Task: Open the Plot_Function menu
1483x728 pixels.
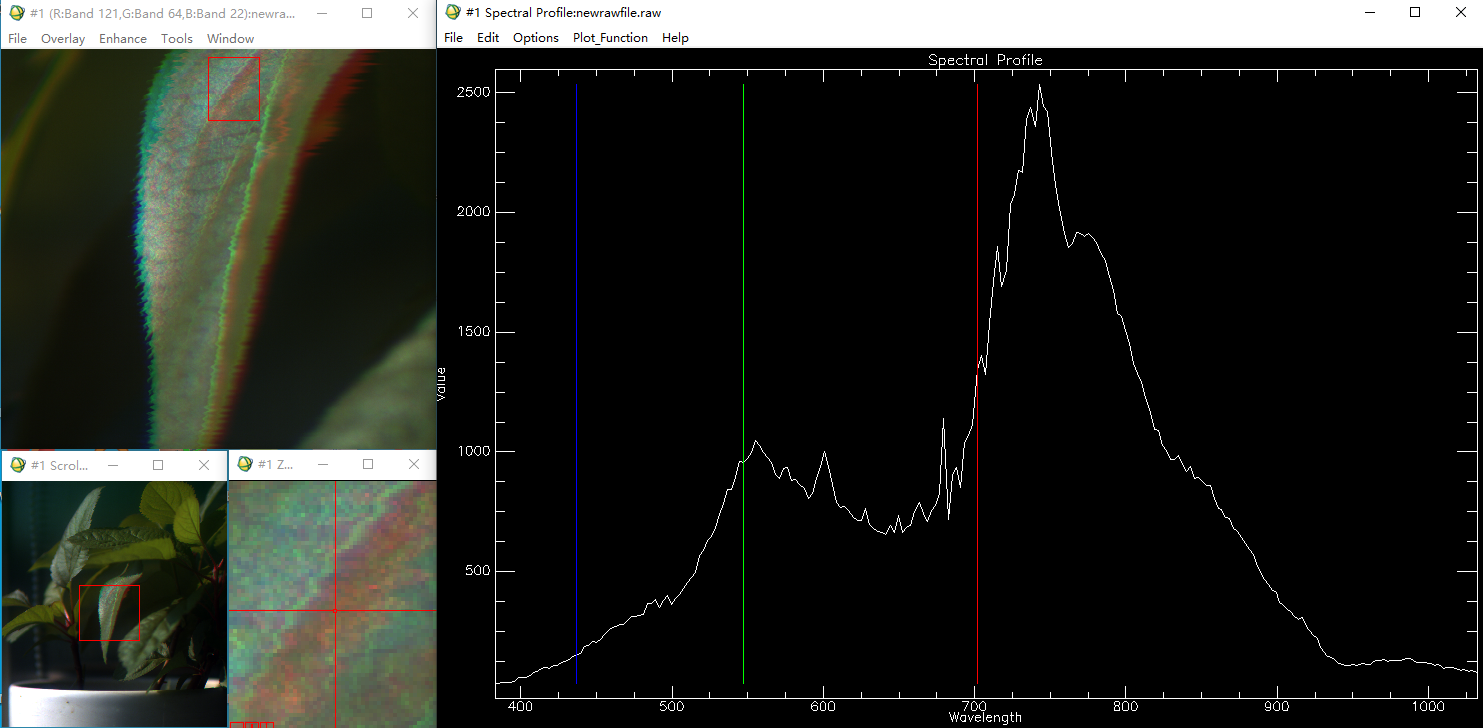Action: tap(610, 38)
